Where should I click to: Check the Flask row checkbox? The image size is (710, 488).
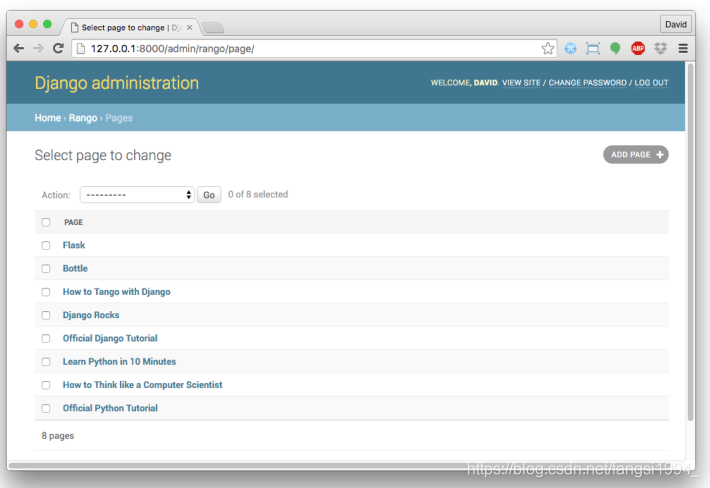46,245
